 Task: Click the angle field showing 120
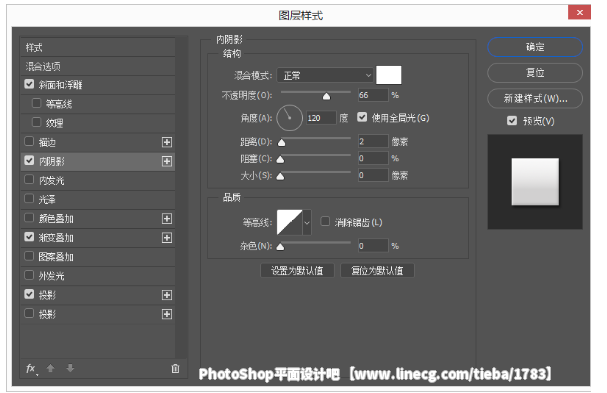point(321,118)
